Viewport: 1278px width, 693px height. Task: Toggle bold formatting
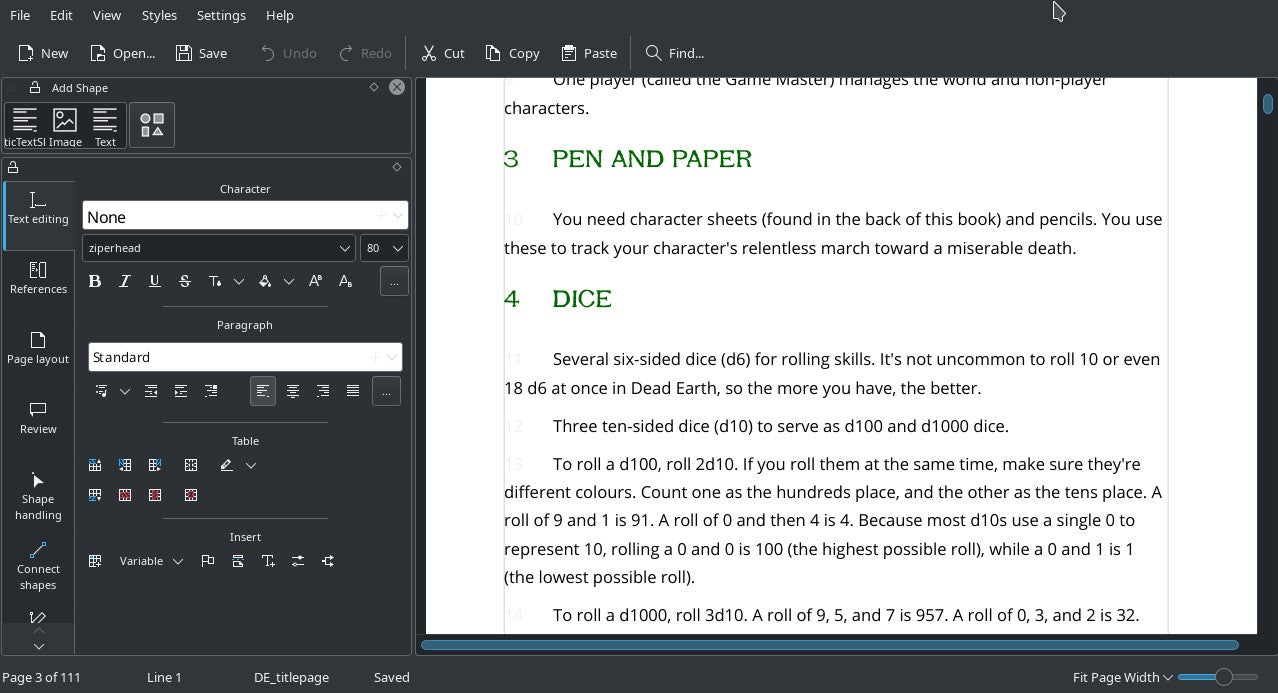[95, 282]
